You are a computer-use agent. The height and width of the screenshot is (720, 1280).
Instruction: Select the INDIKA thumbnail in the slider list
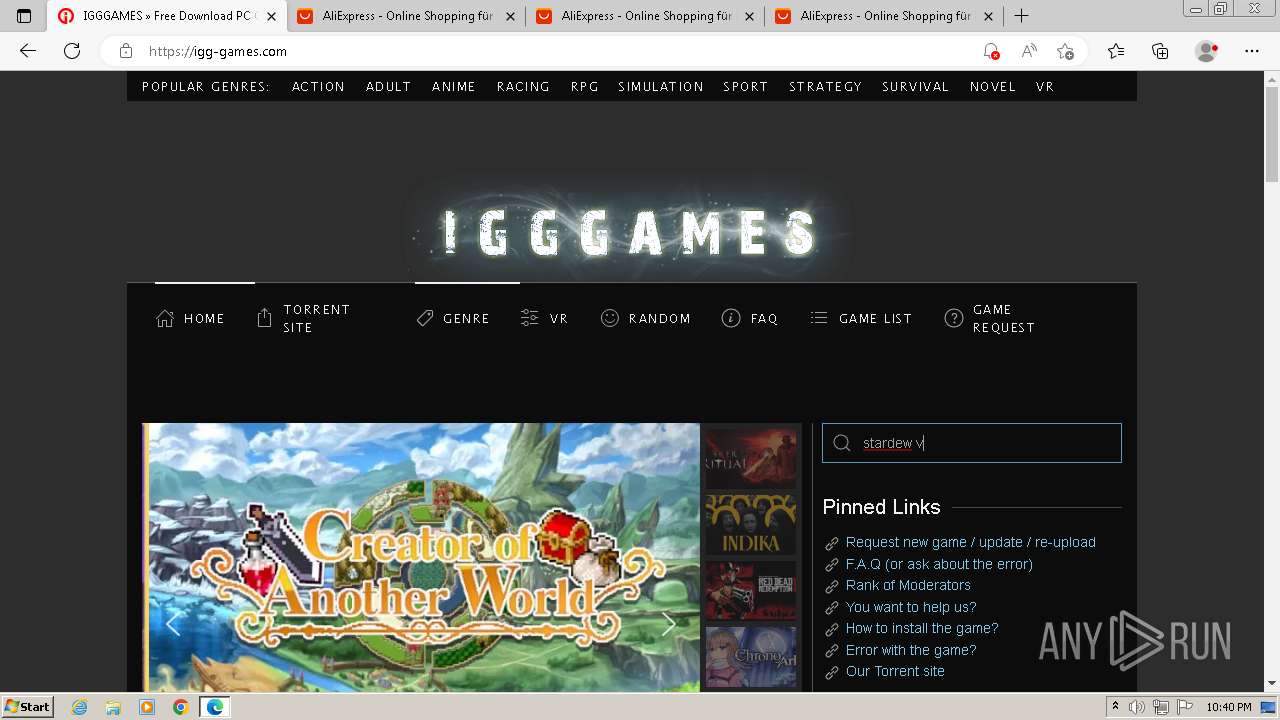(751, 525)
